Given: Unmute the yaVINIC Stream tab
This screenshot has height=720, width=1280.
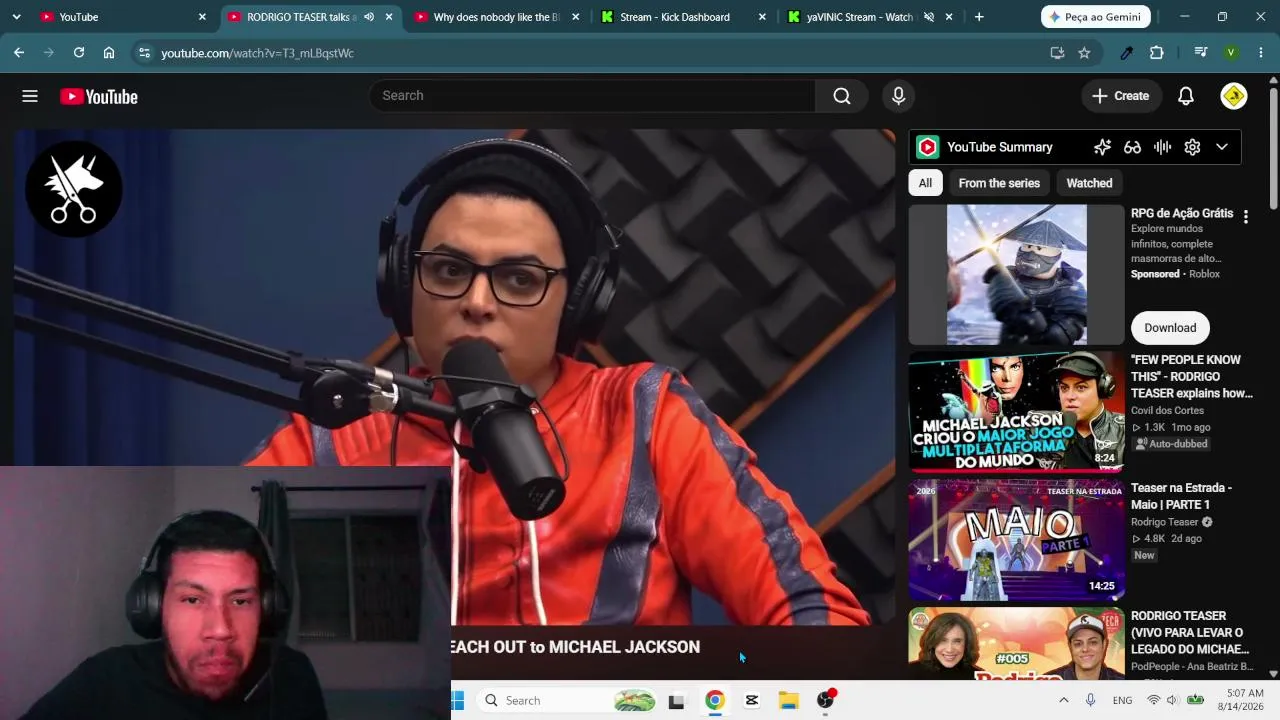Looking at the screenshot, I should 929,17.
